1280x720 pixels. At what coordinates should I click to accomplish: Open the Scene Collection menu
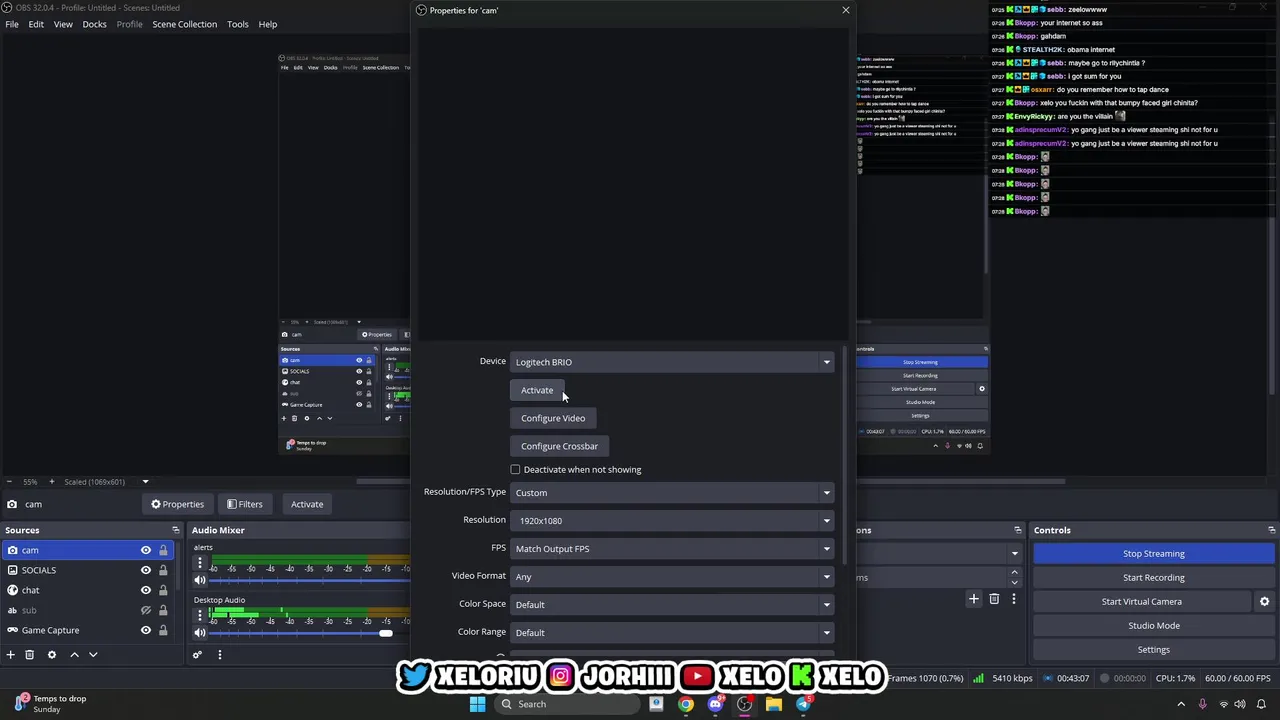[x=184, y=24]
